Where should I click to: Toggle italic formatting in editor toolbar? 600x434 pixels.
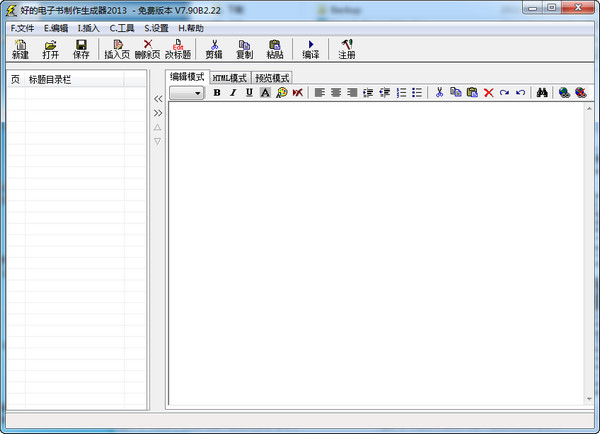[232, 92]
